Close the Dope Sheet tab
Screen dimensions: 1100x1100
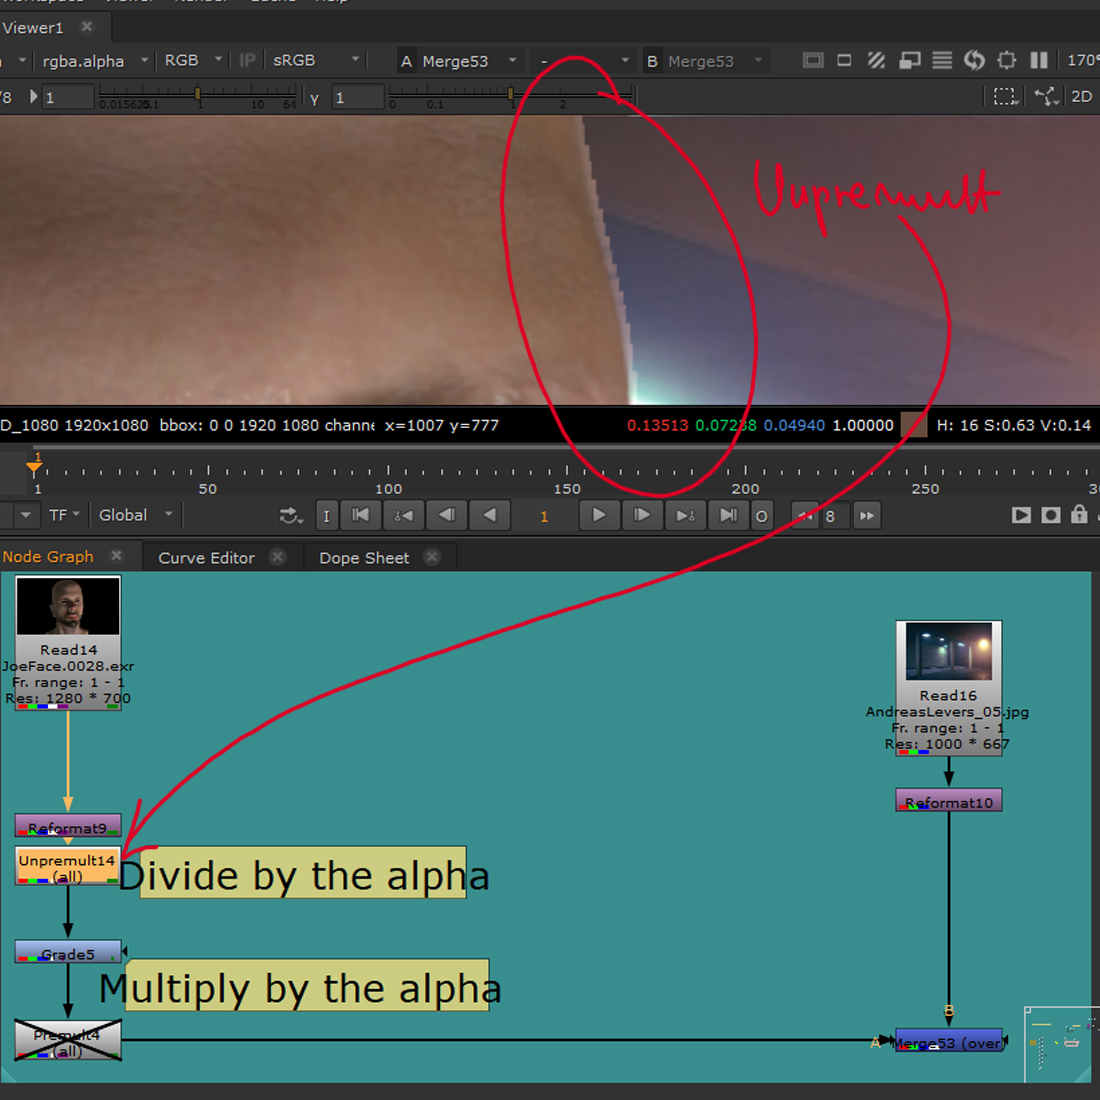432,557
